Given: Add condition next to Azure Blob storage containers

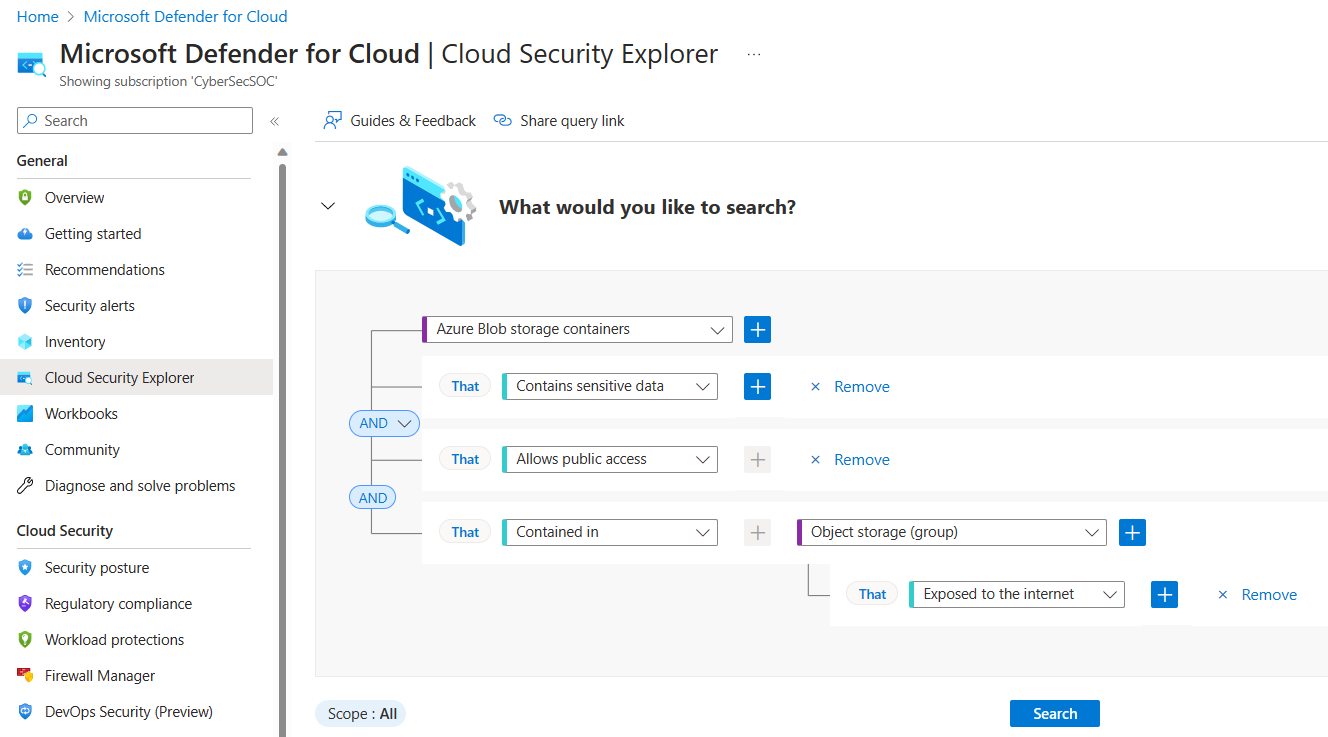Looking at the screenshot, I should pos(757,329).
